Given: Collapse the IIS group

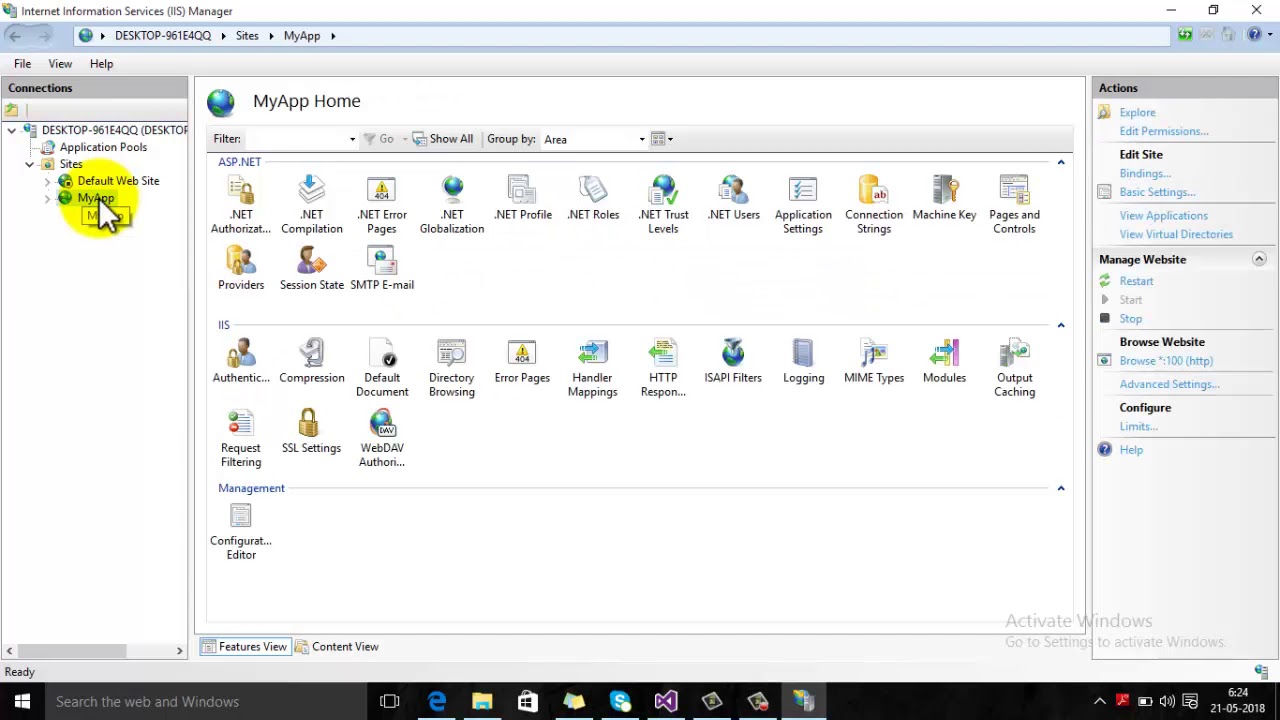Looking at the screenshot, I should point(1061,325).
